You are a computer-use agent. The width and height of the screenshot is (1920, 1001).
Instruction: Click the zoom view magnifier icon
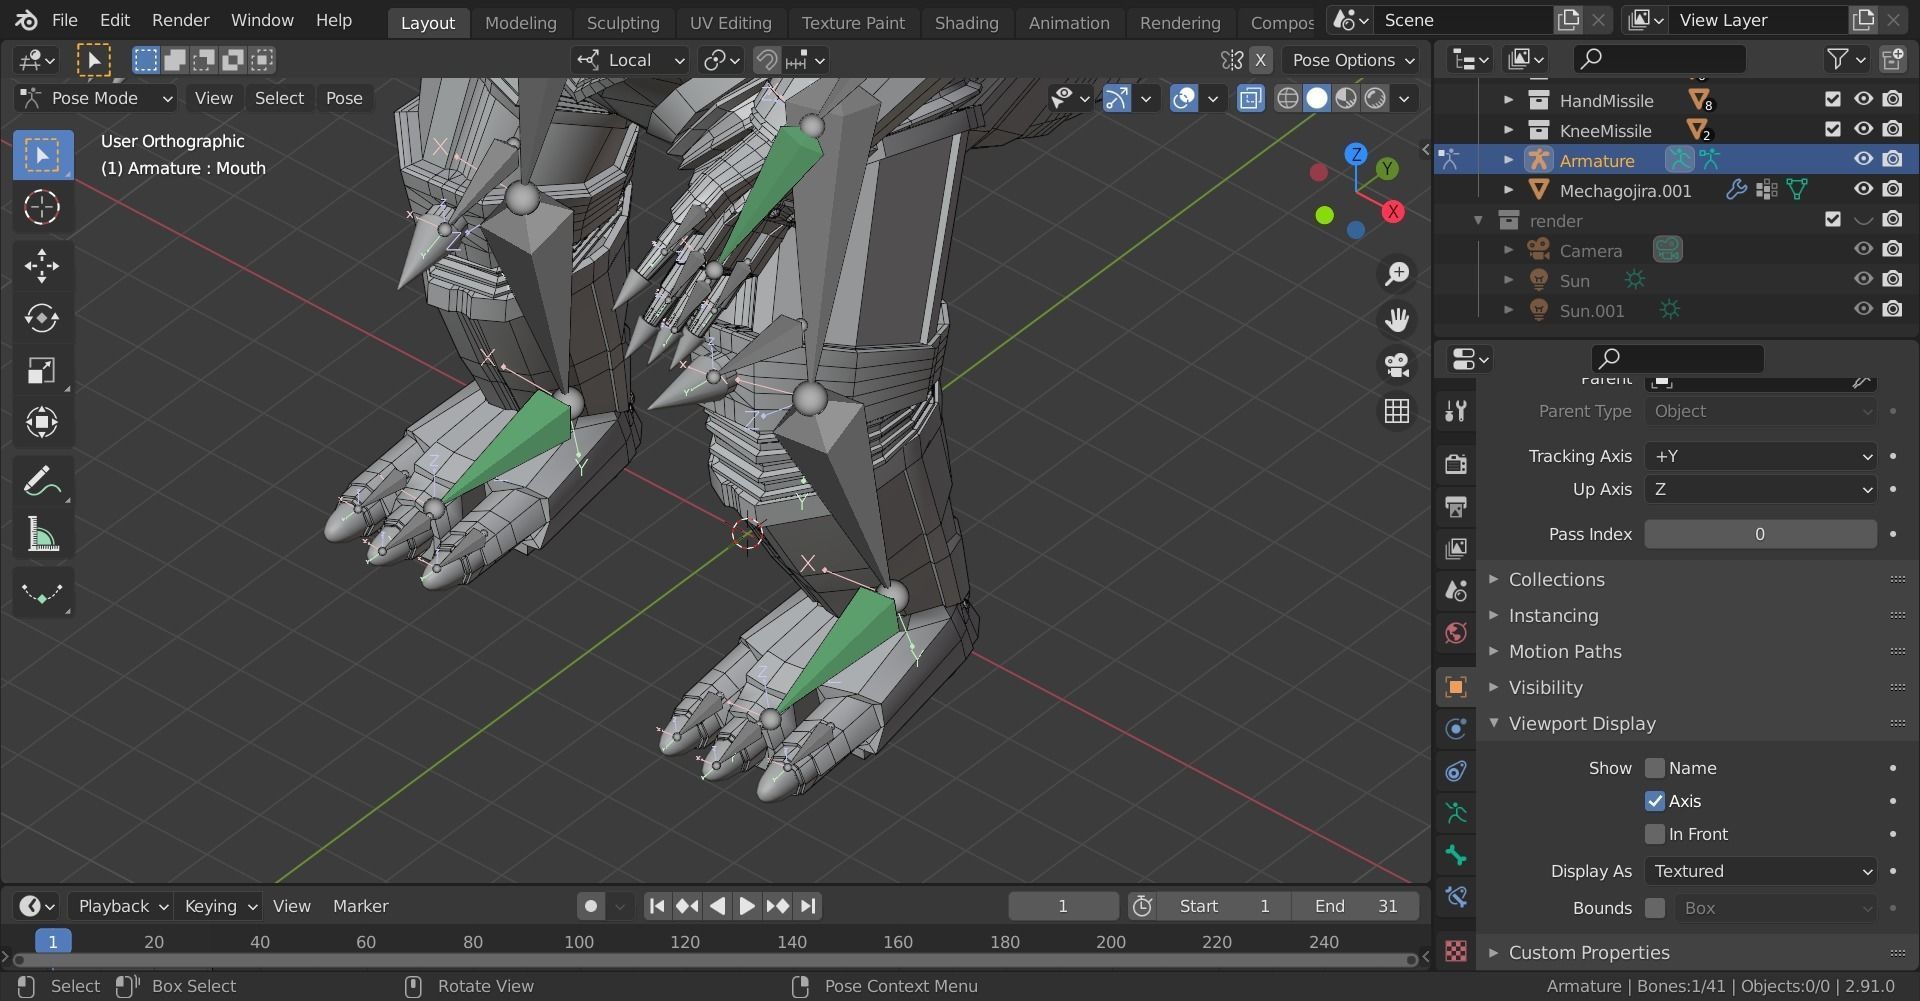(x=1397, y=274)
